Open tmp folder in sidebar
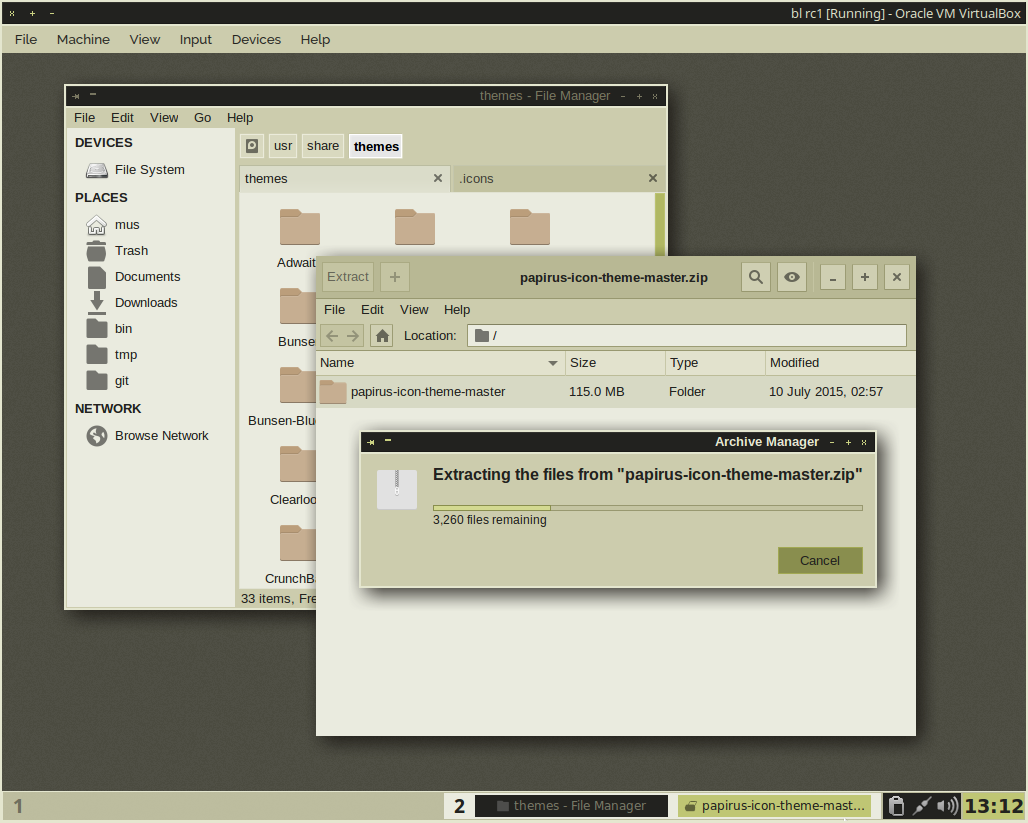The height and width of the screenshot is (823, 1028). (126, 355)
